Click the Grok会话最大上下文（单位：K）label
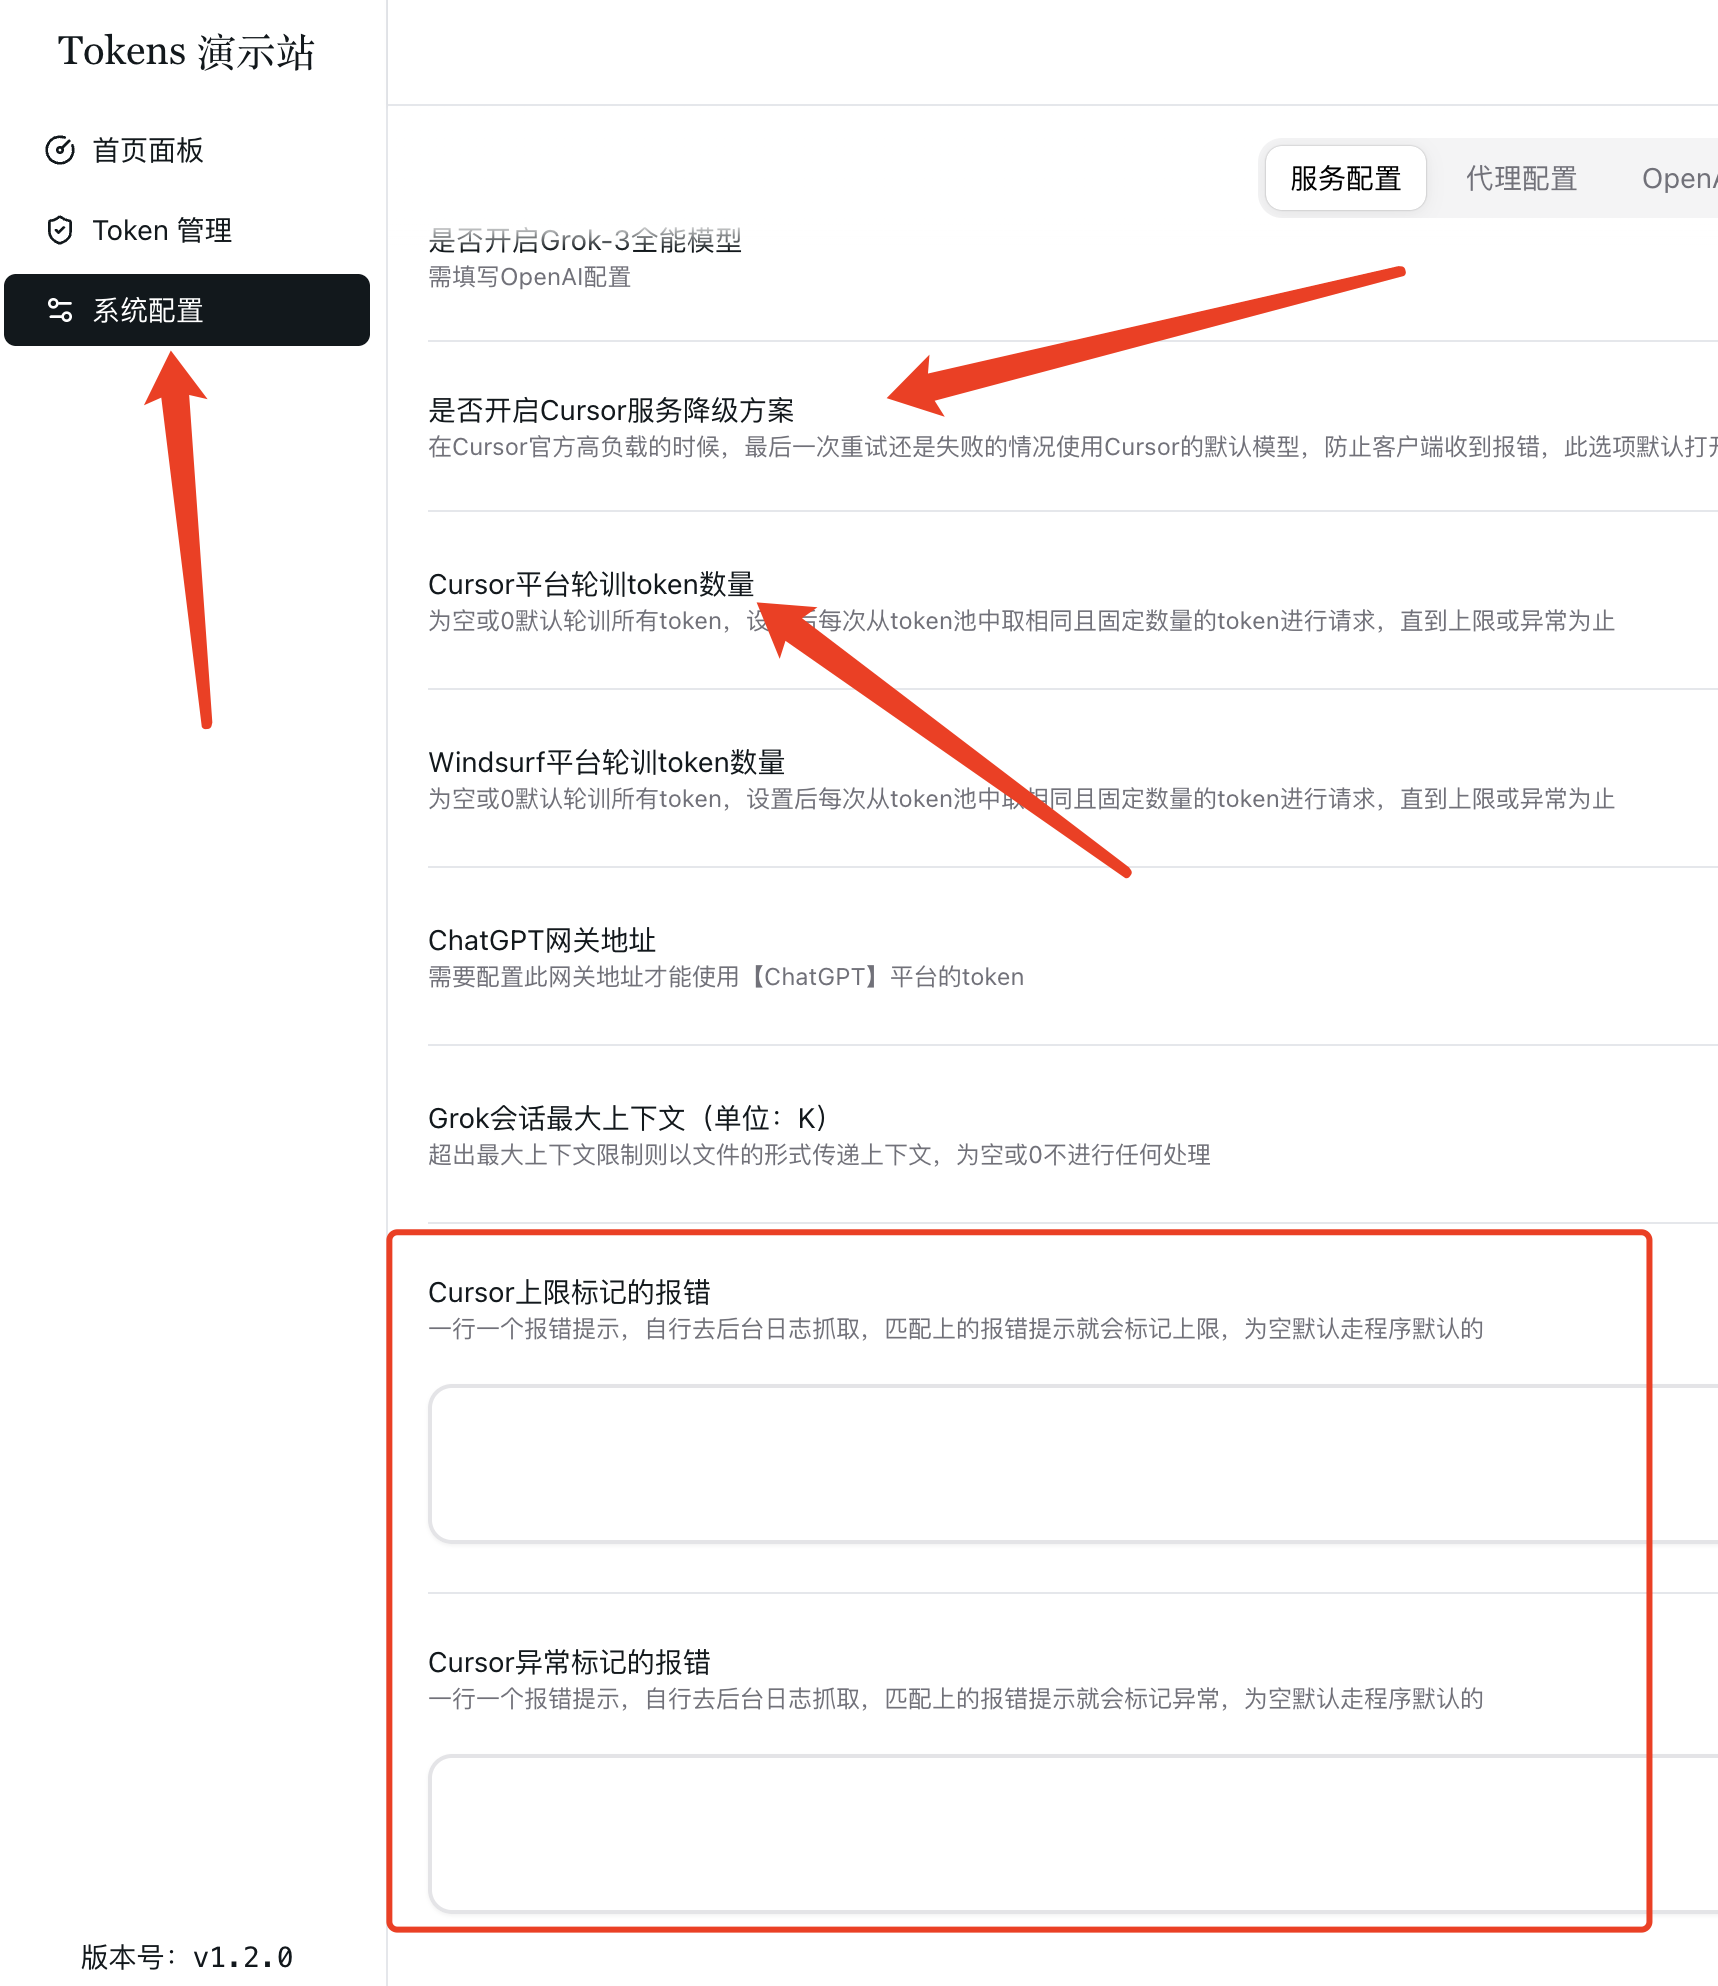The width and height of the screenshot is (1718, 1986). click(627, 1118)
